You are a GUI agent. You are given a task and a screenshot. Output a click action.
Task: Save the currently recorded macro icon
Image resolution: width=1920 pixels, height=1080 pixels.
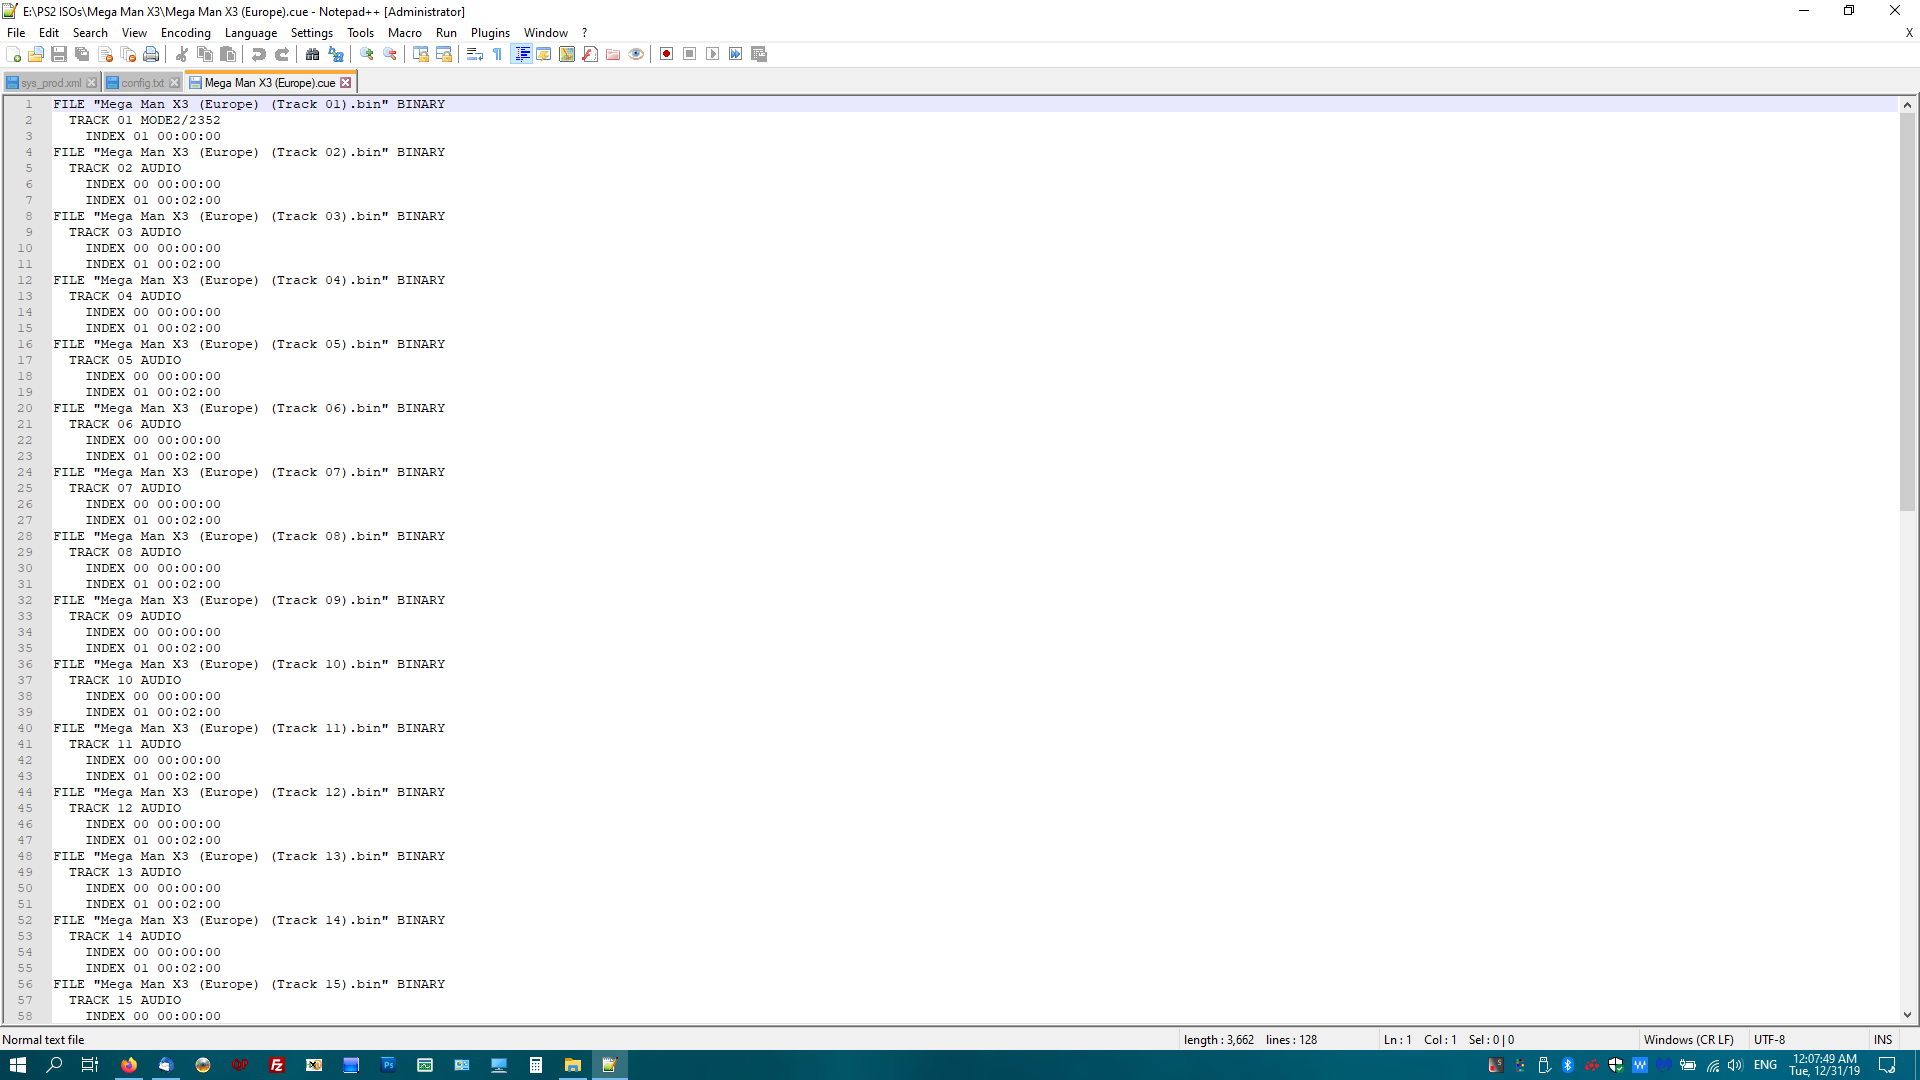(x=759, y=54)
